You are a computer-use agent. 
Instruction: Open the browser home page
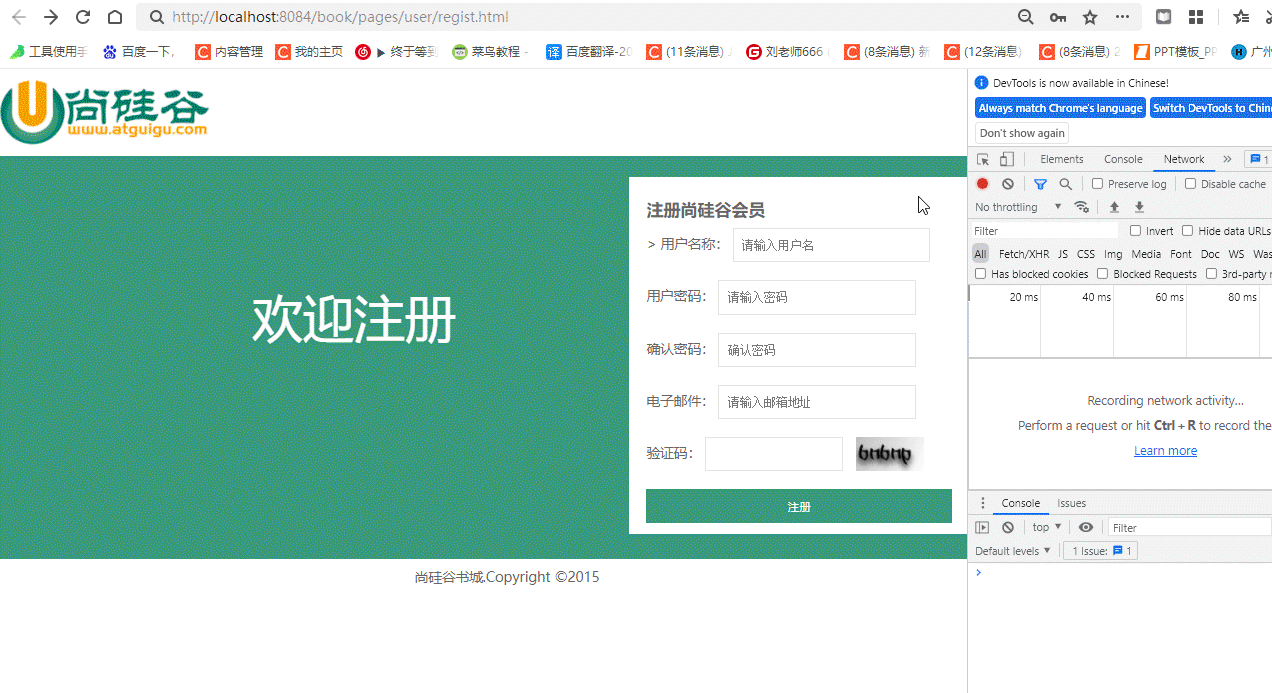(x=115, y=17)
